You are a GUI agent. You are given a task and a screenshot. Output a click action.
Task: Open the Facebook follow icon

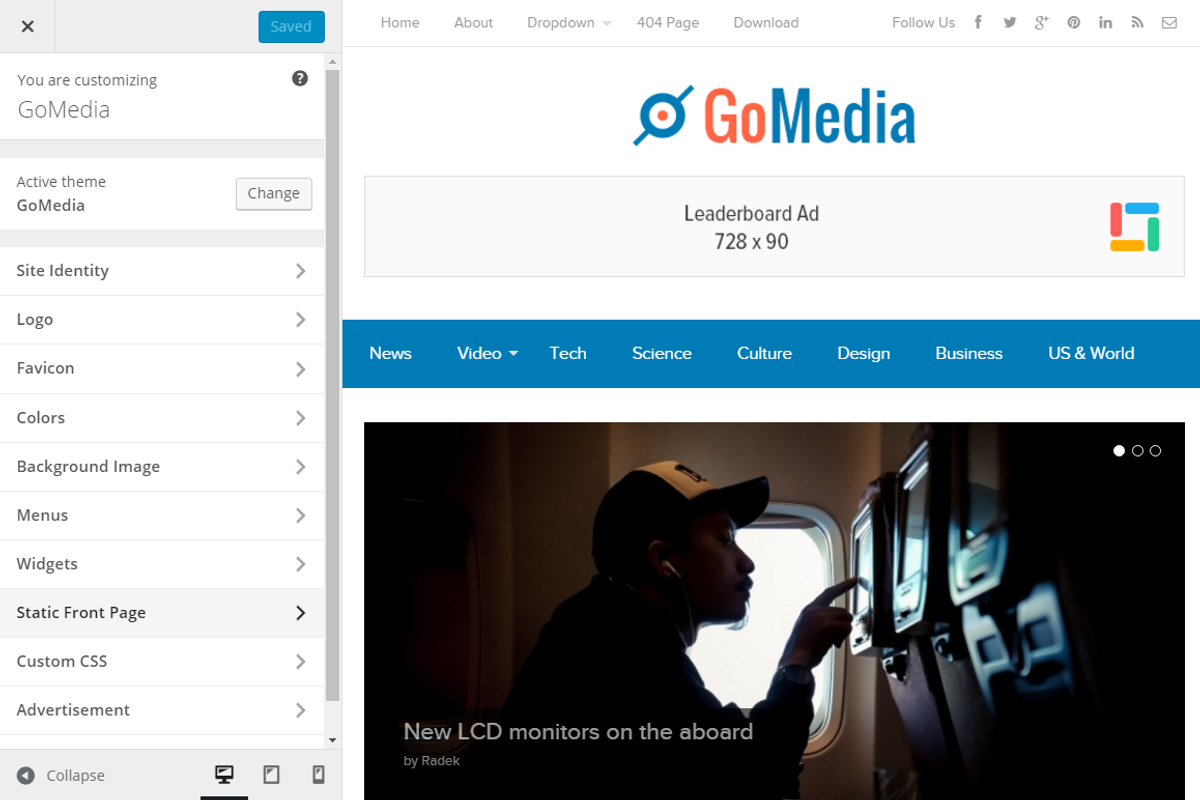[x=978, y=22]
